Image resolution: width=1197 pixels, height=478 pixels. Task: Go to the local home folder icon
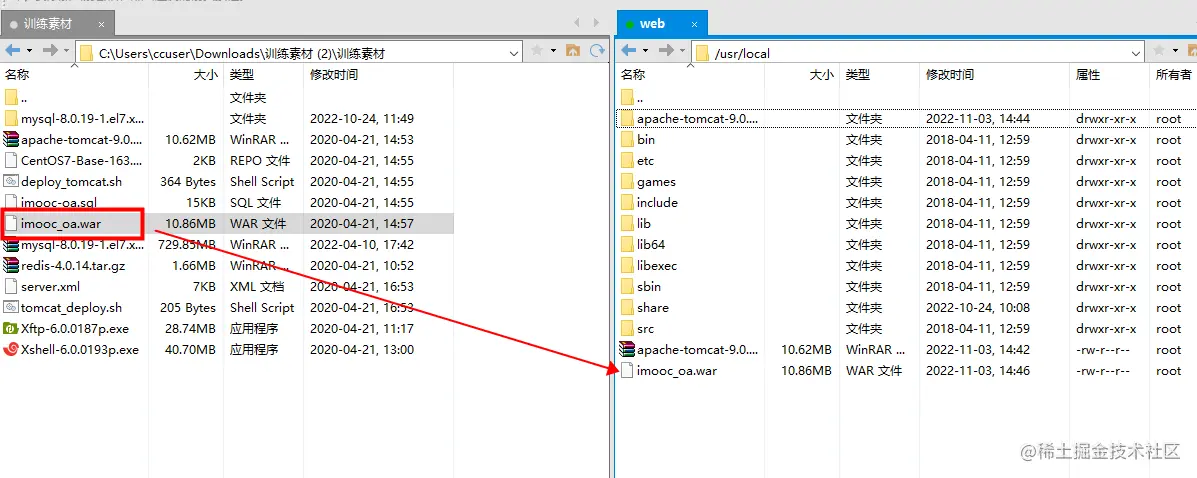(573, 50)
